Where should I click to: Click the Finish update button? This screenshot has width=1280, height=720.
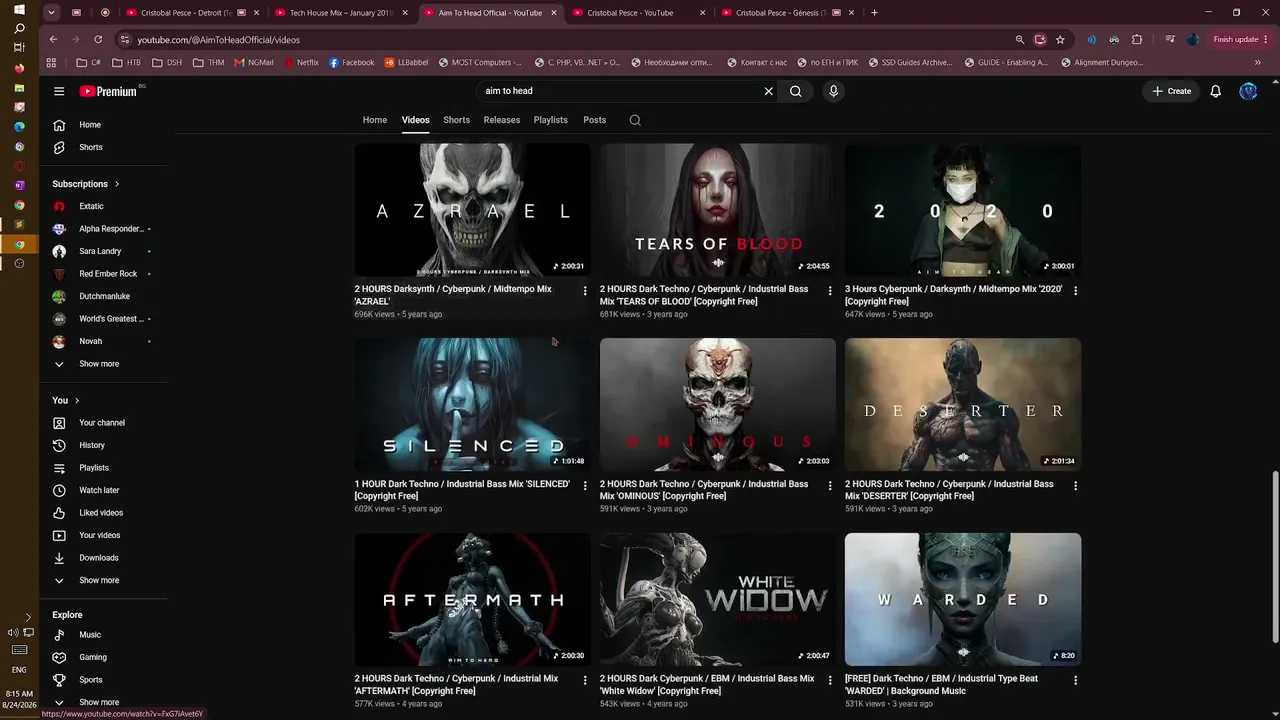(1240, 39)
